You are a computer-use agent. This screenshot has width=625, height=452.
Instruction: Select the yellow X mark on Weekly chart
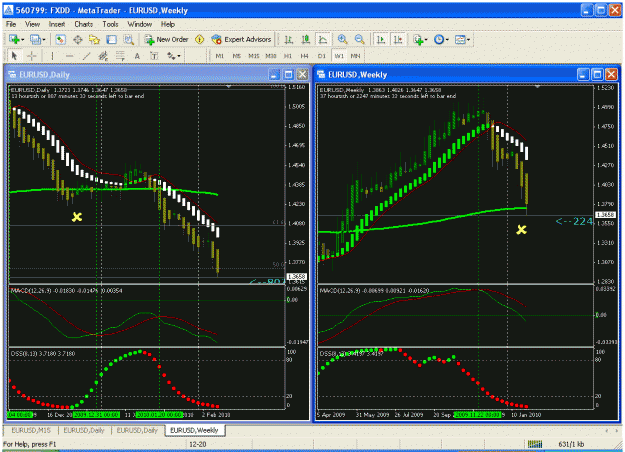pyautogui.click(x=521, y=230)
